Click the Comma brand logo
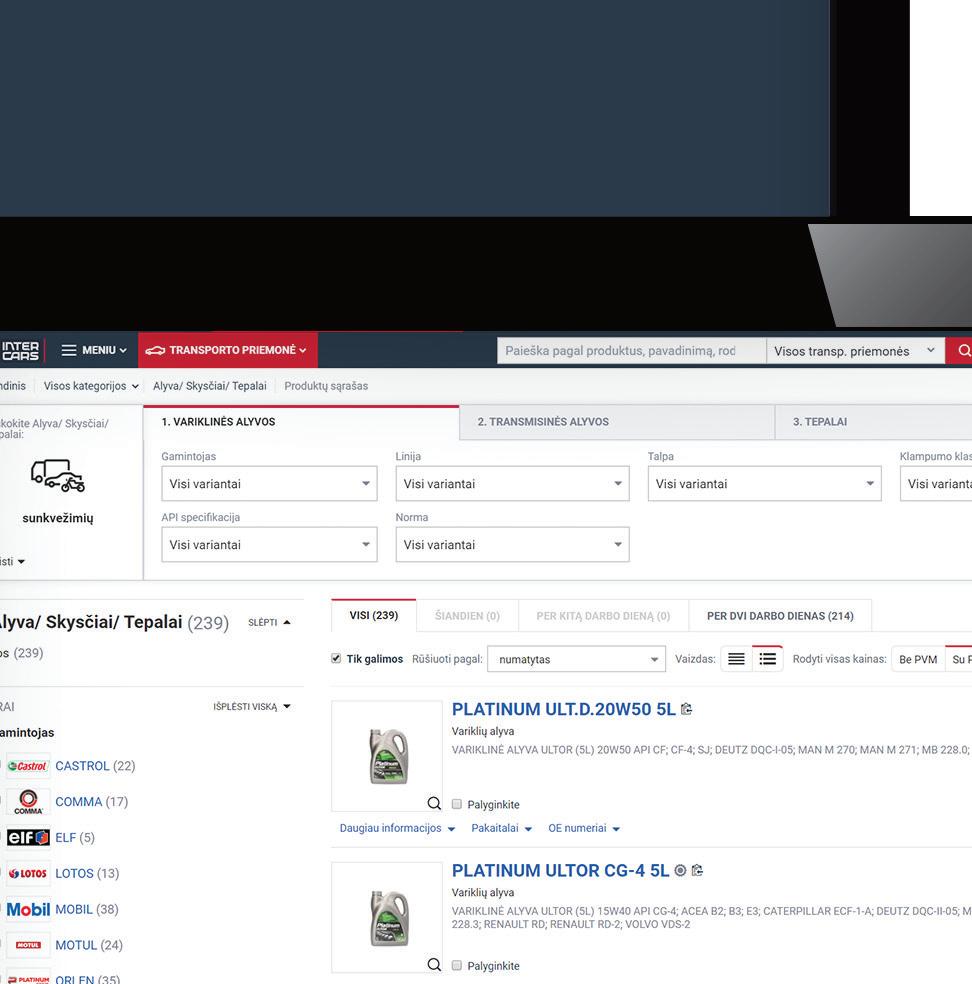The image size is (972, 984). click(x=28, y=802)
